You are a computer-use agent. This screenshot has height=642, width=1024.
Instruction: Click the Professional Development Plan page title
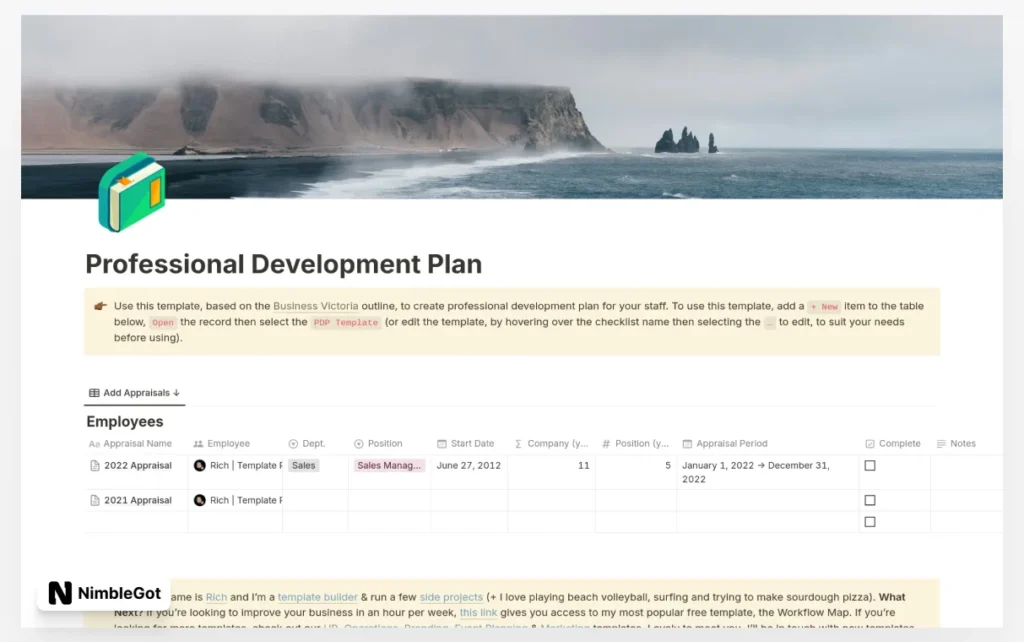(x=283, y=264)
